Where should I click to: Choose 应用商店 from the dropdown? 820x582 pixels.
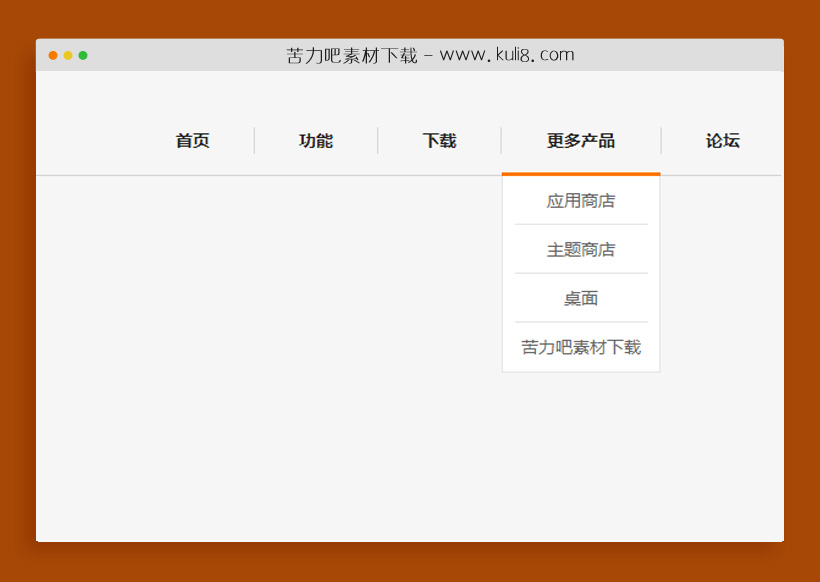(581, 200)
